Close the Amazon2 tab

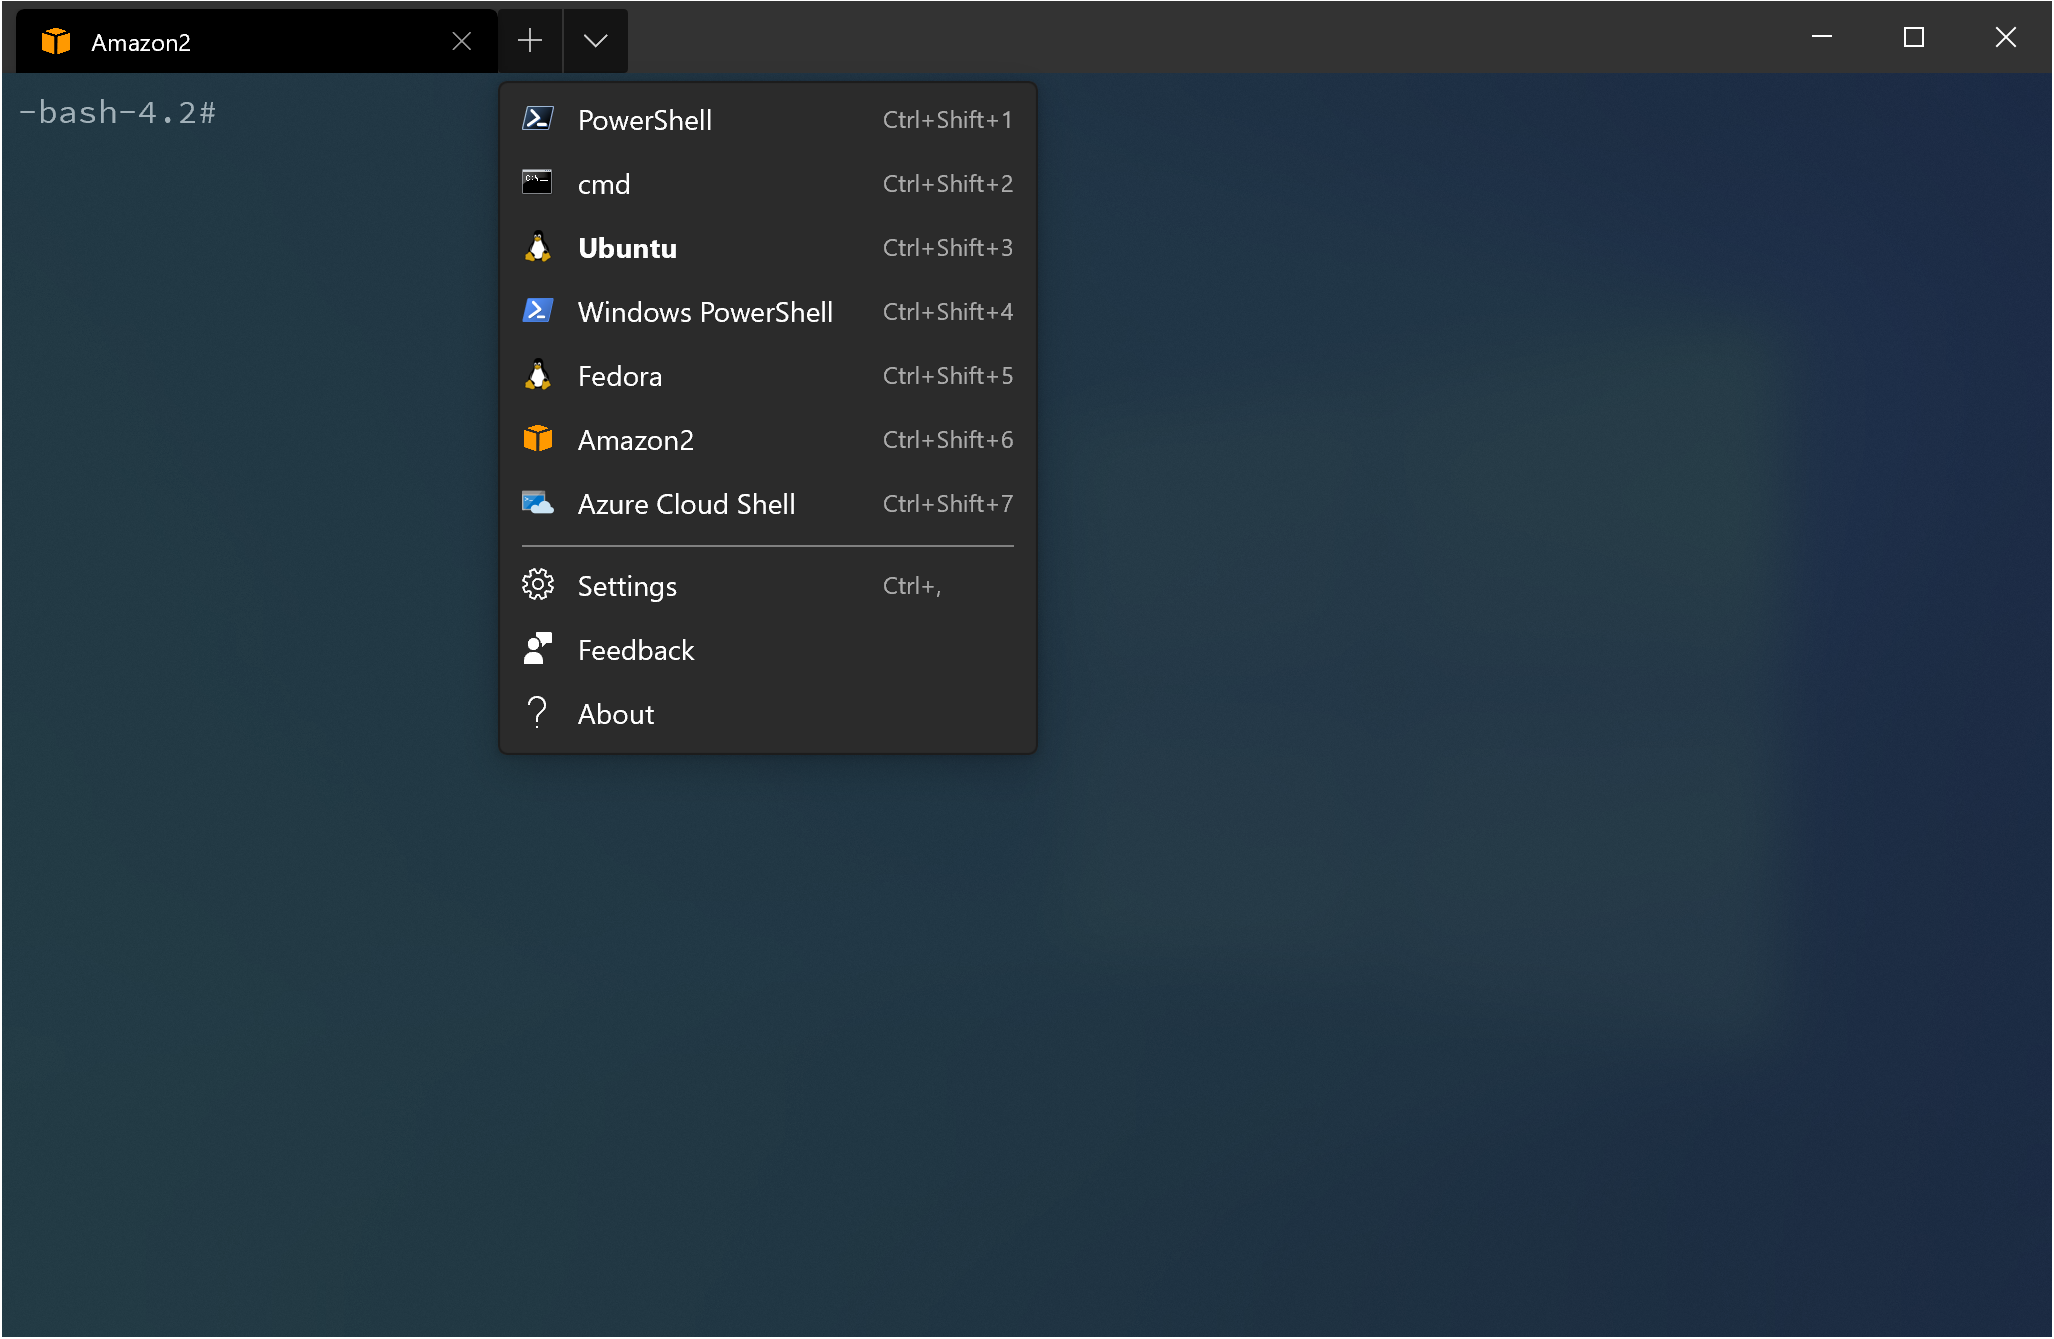[461, 41]
